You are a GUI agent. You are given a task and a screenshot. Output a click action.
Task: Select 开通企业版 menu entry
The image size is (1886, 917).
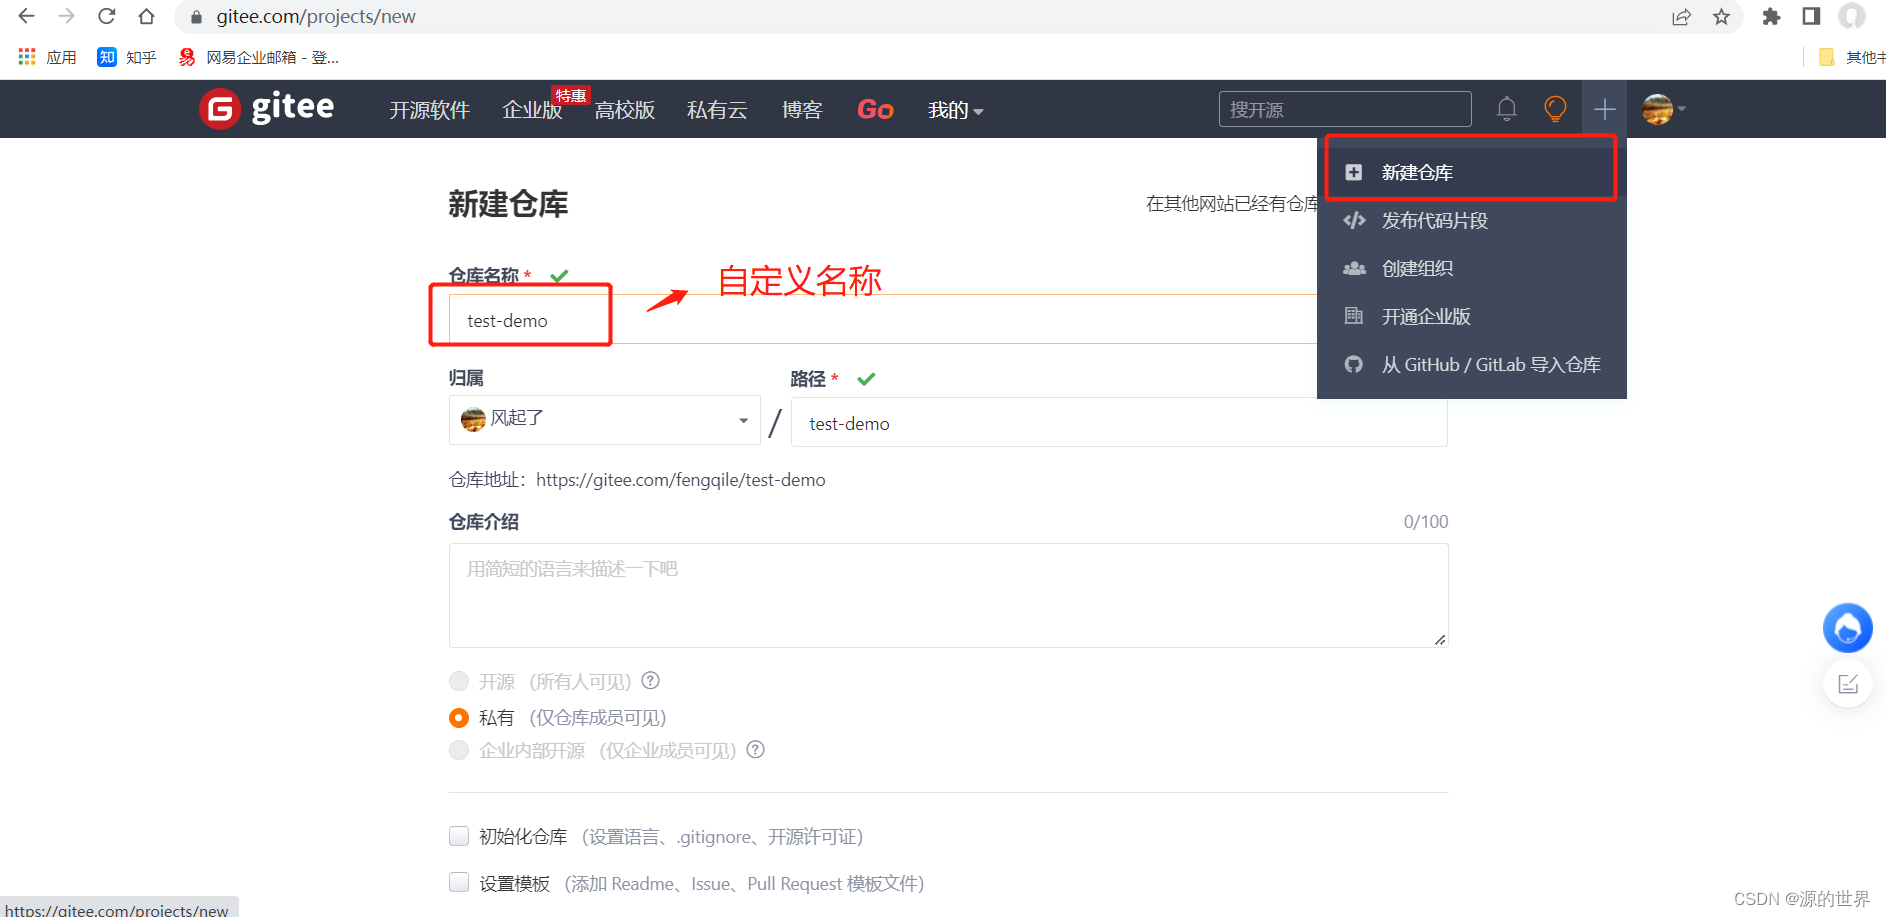pos(1471,316)
